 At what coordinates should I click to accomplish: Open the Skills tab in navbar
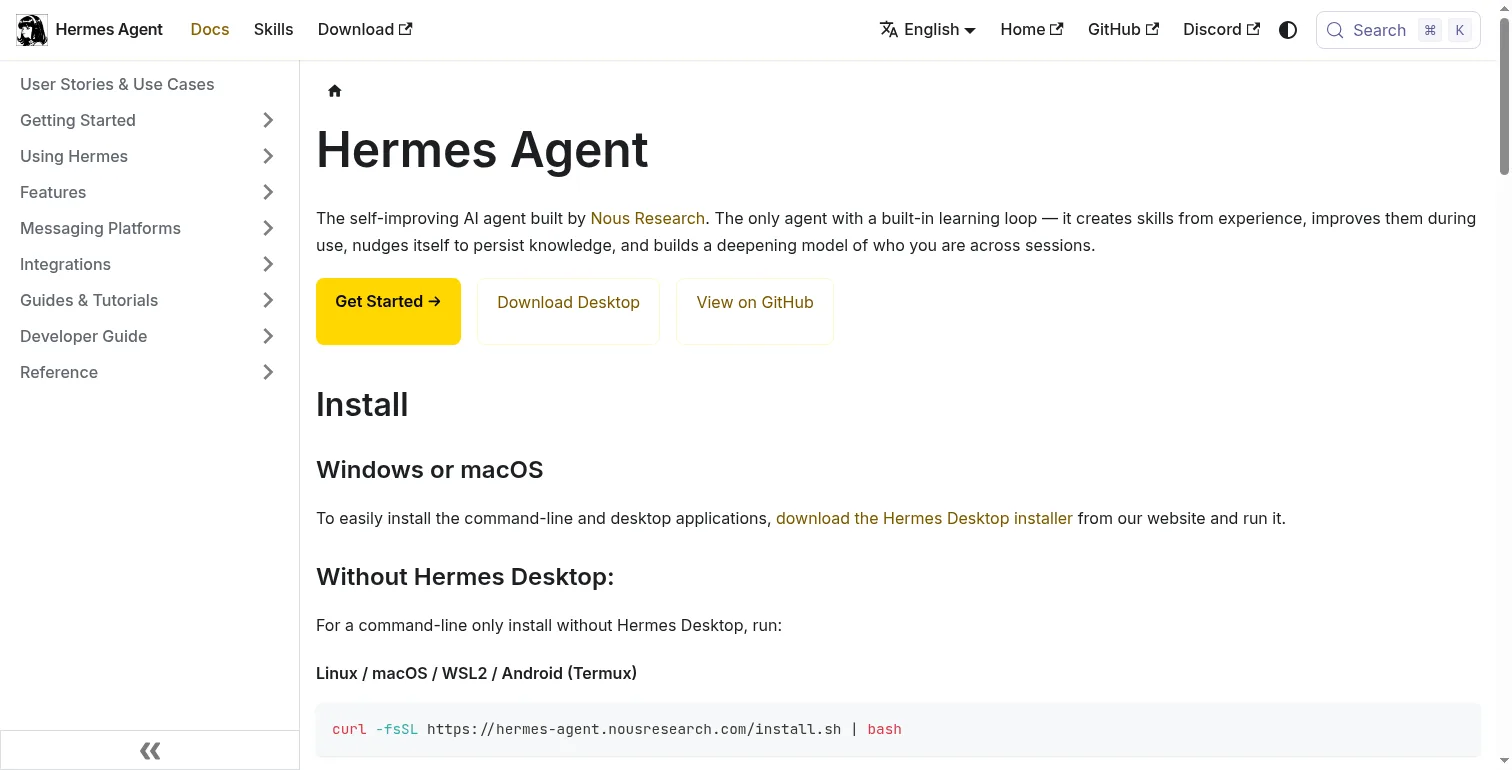click(273, 29)
